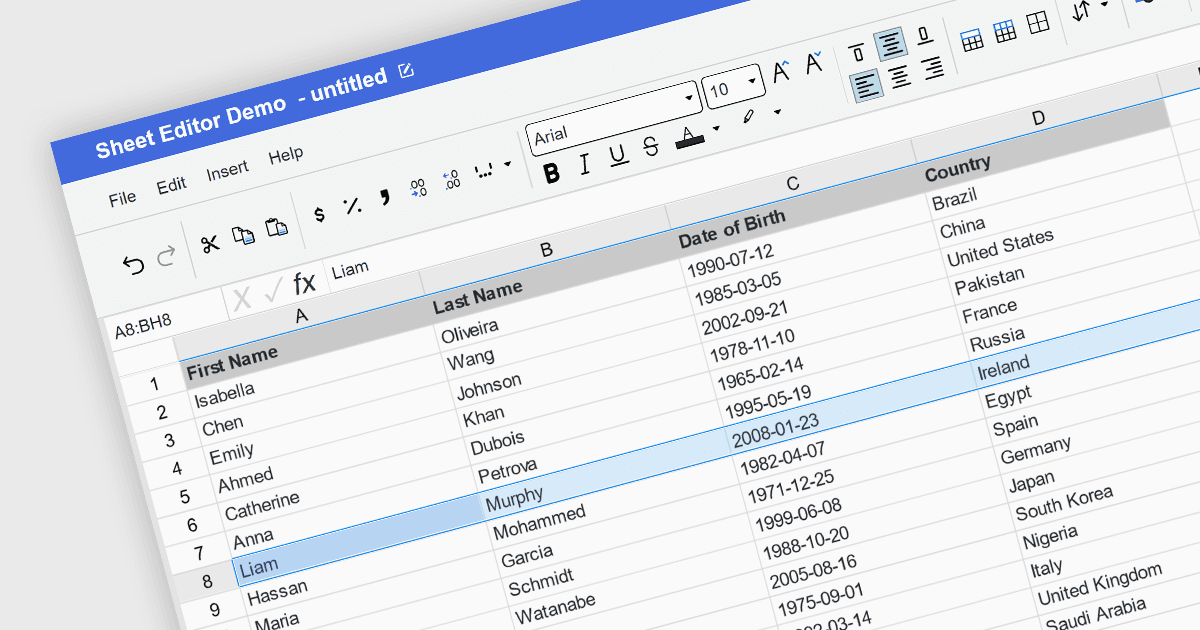
Task: Select column A header
Action: [x=300, y=317]
